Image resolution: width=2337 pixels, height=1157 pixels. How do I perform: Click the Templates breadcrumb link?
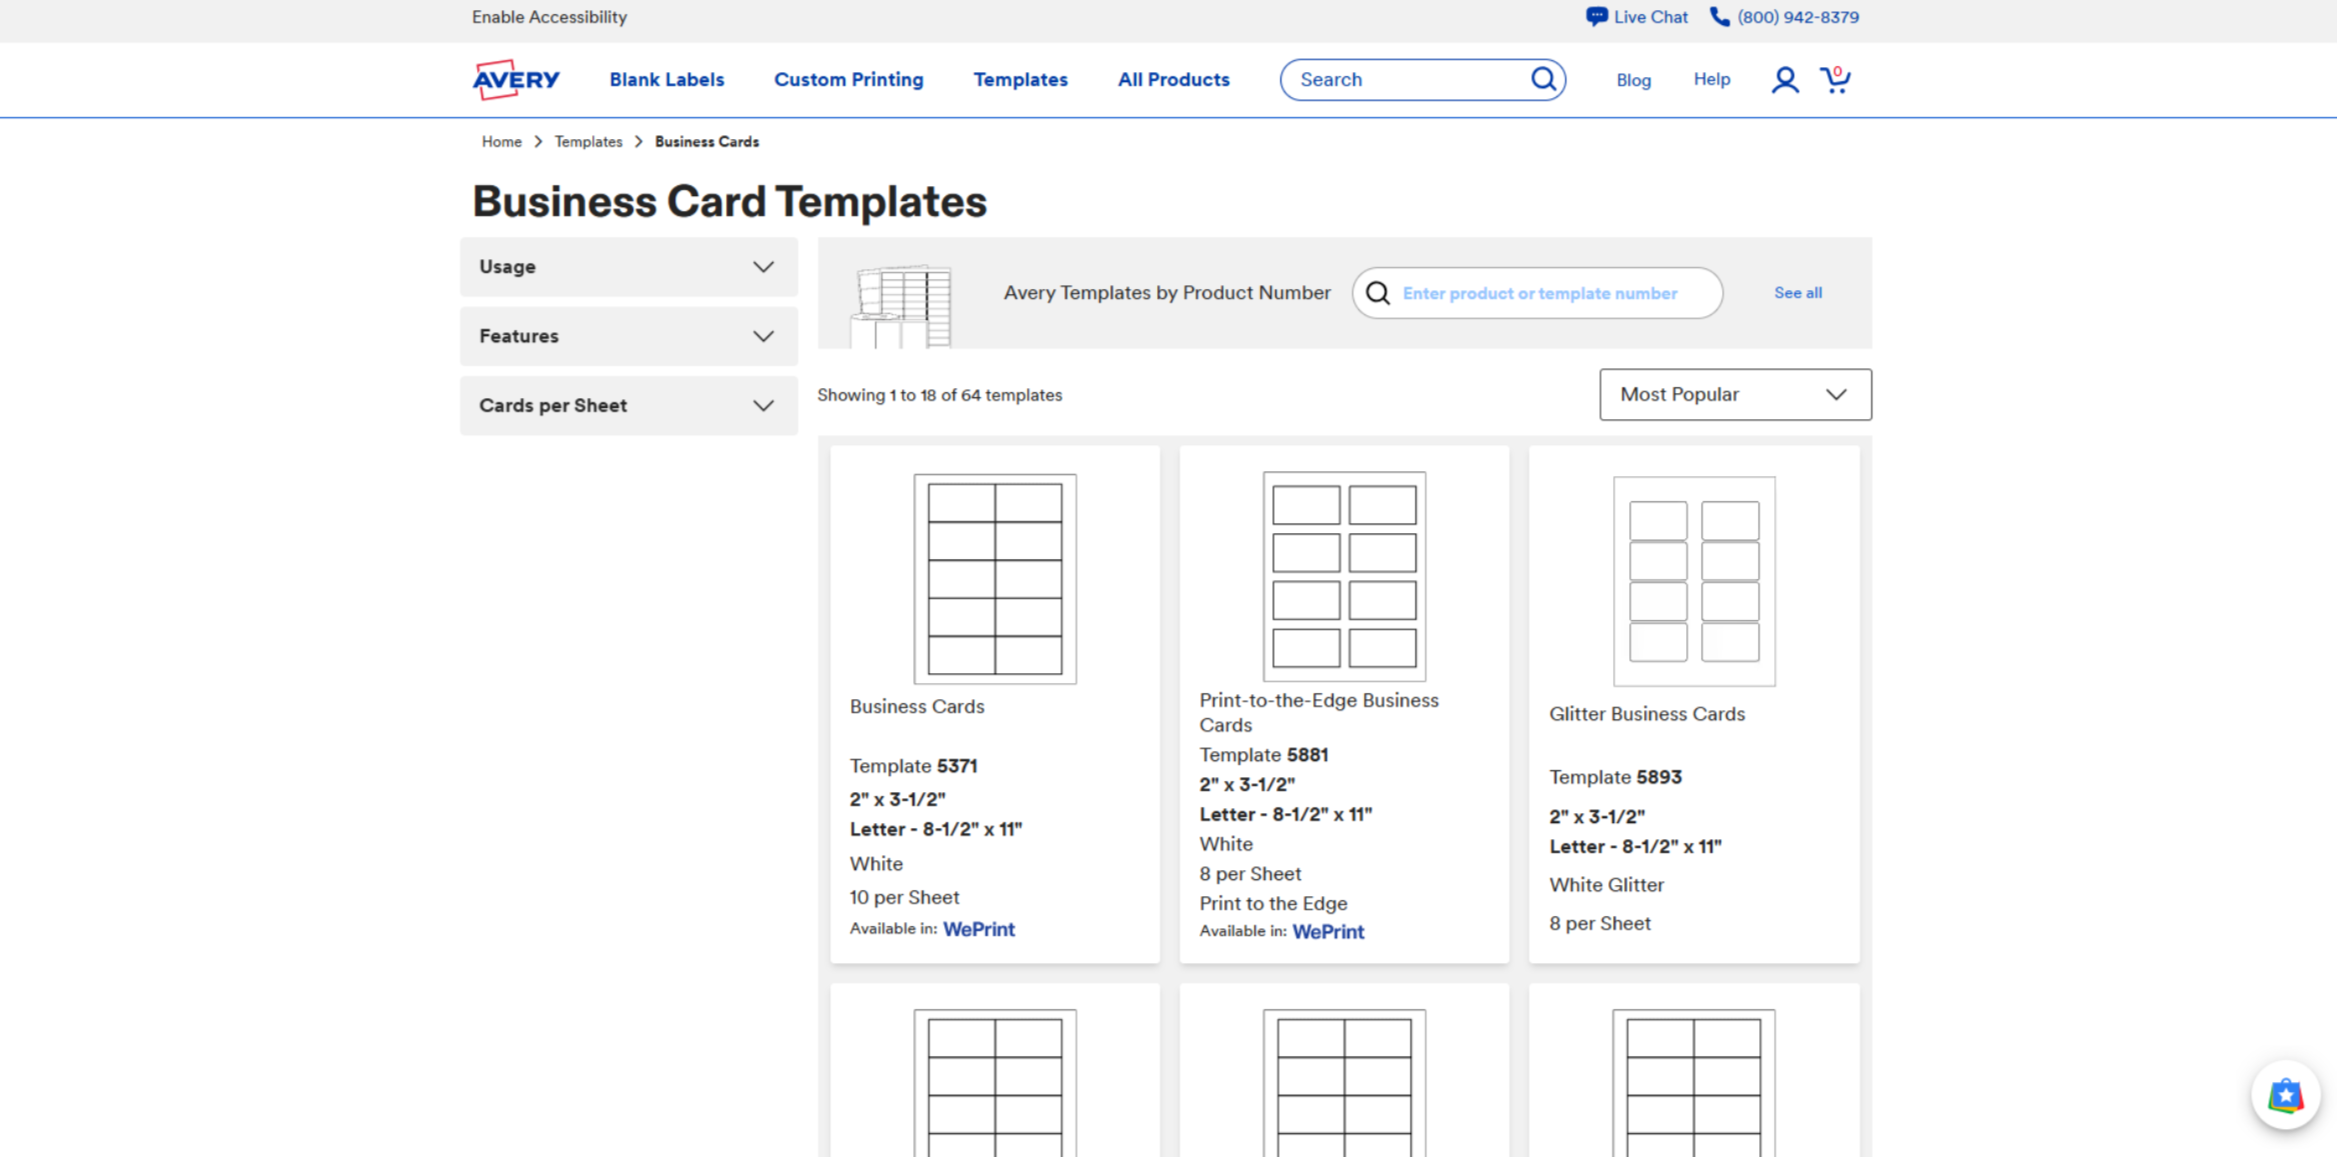pos(588,142)
